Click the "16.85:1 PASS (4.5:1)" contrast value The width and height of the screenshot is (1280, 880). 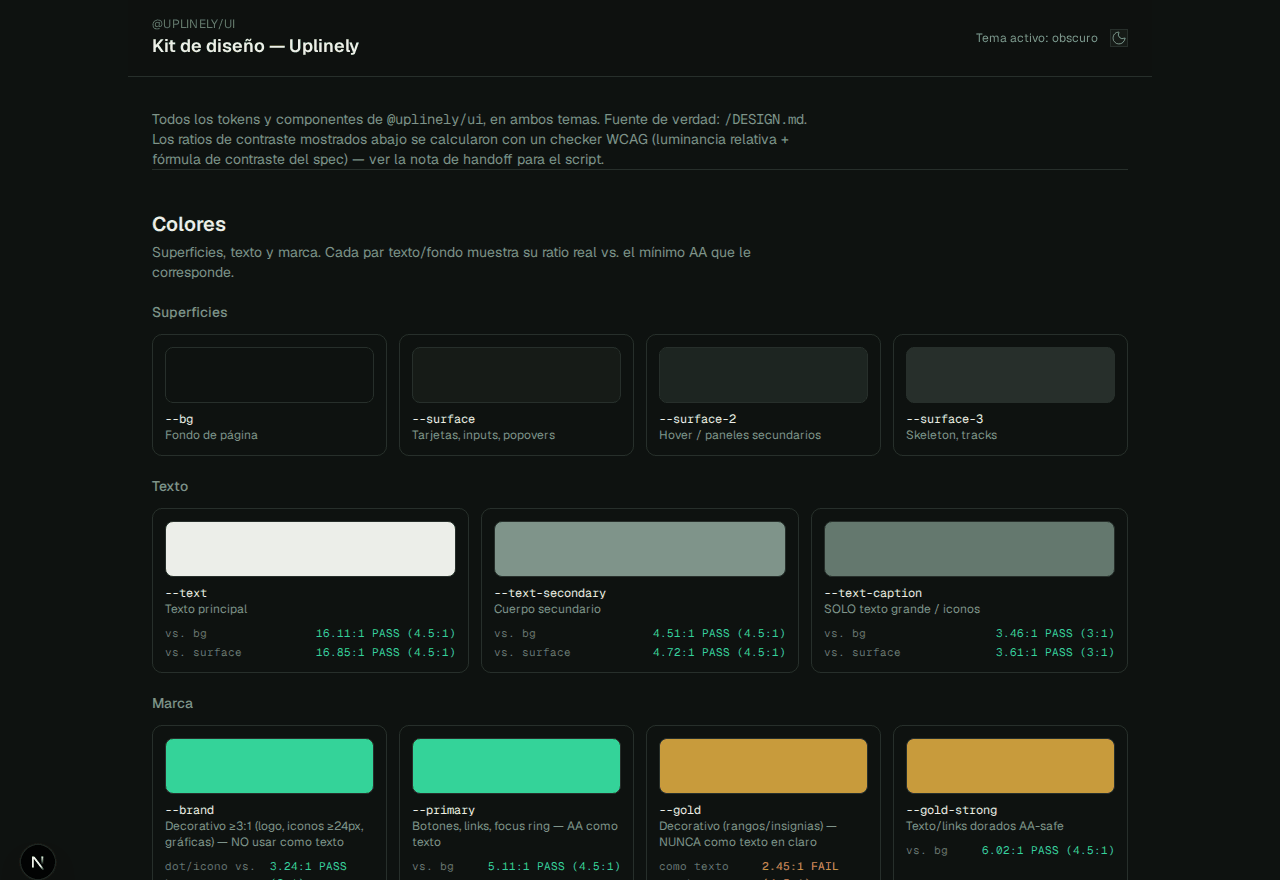[x=386, y=652]
